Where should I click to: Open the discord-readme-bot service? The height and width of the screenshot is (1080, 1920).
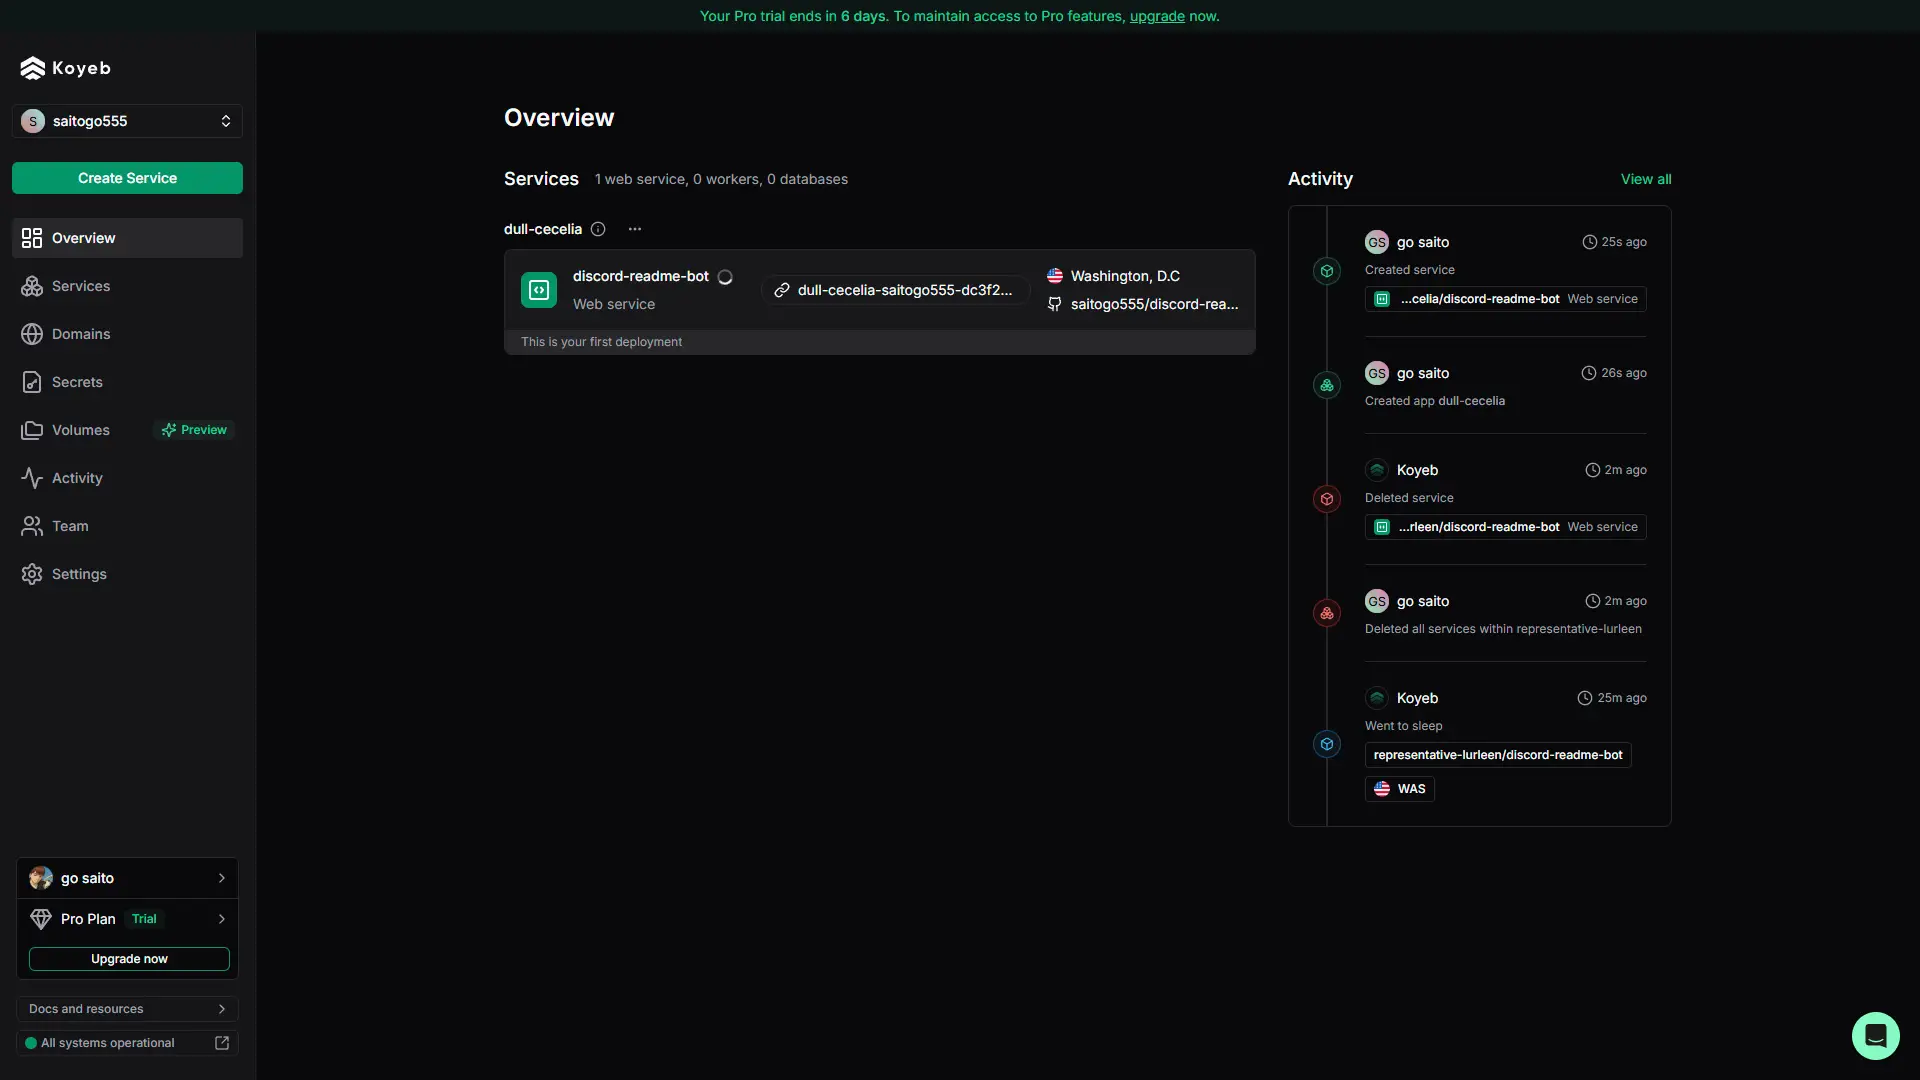[641, 276]
